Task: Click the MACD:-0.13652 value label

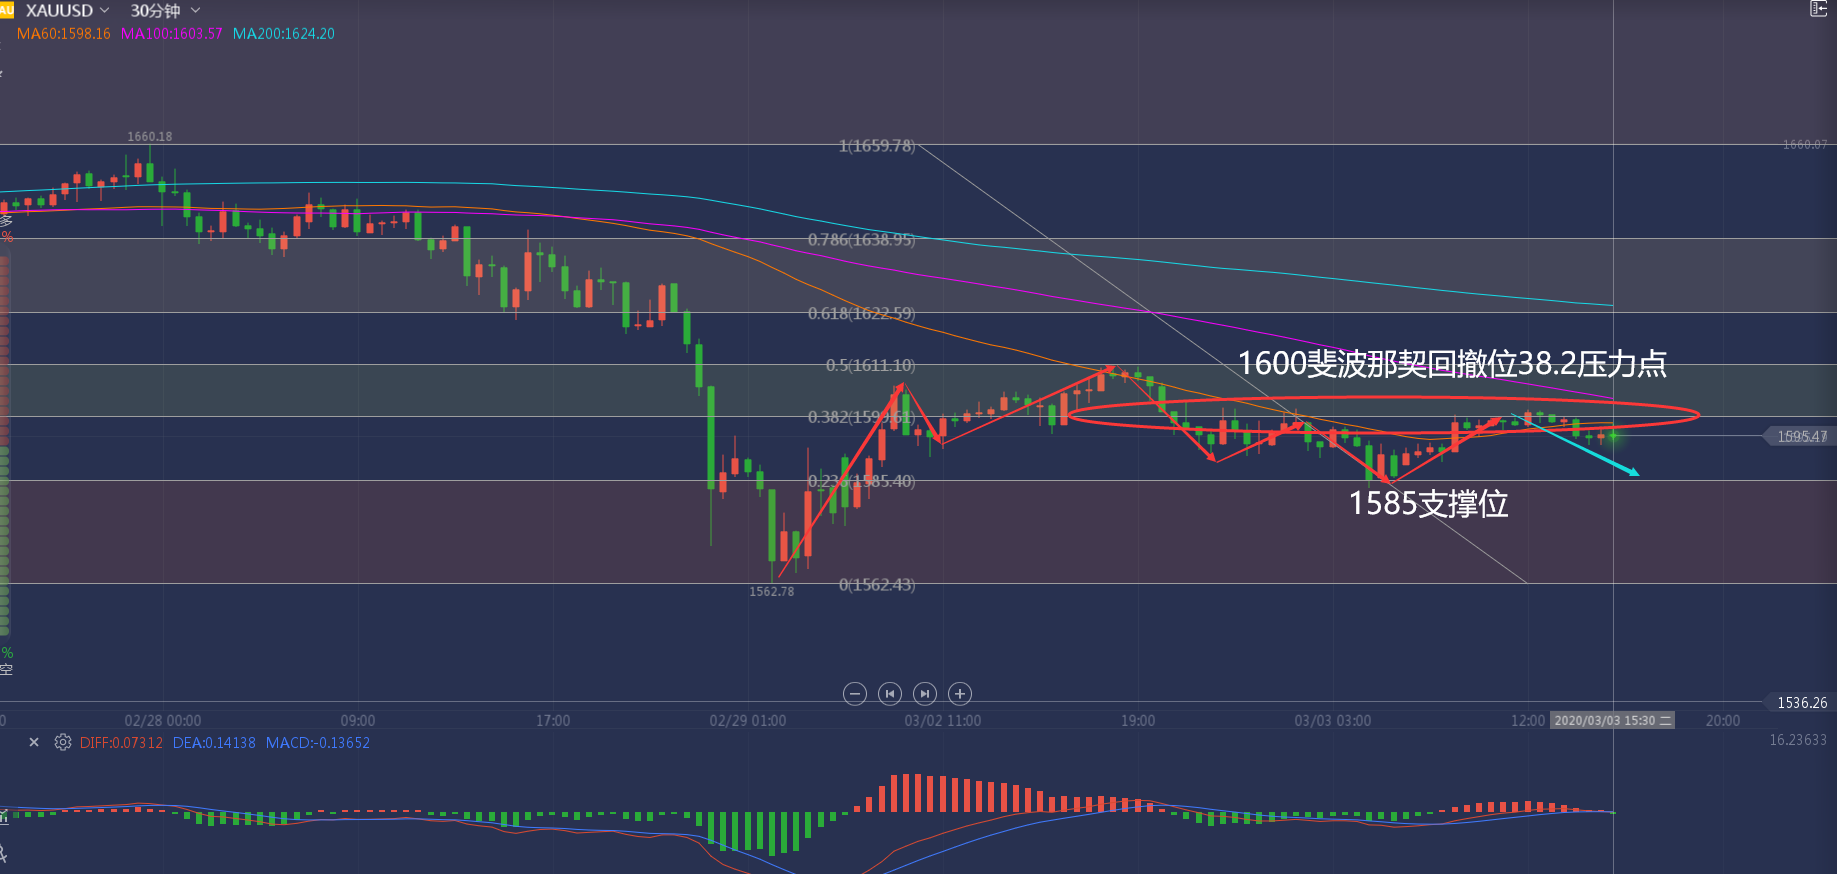Action: (x=318, y=743)
